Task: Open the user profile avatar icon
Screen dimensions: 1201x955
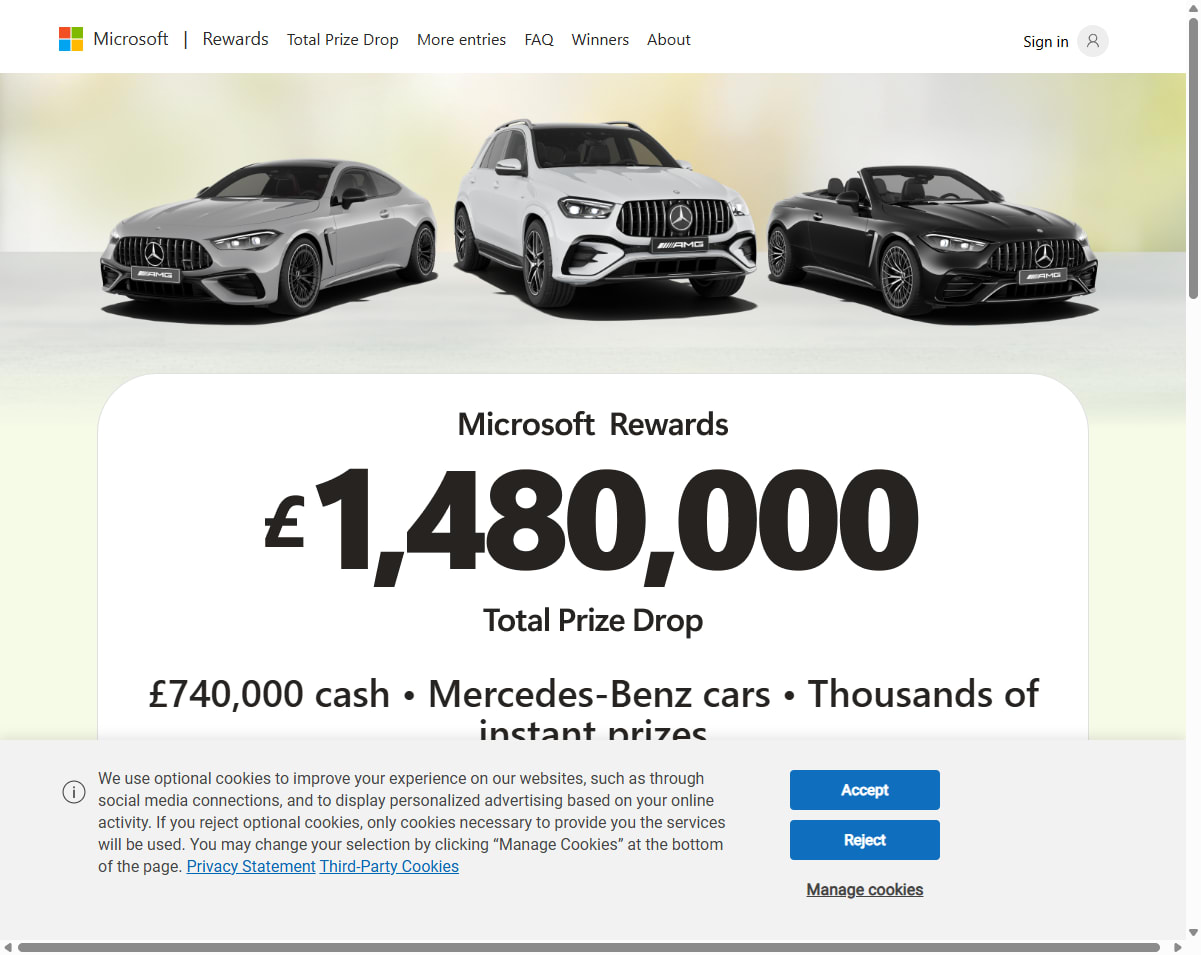Action: (1093, 41)
